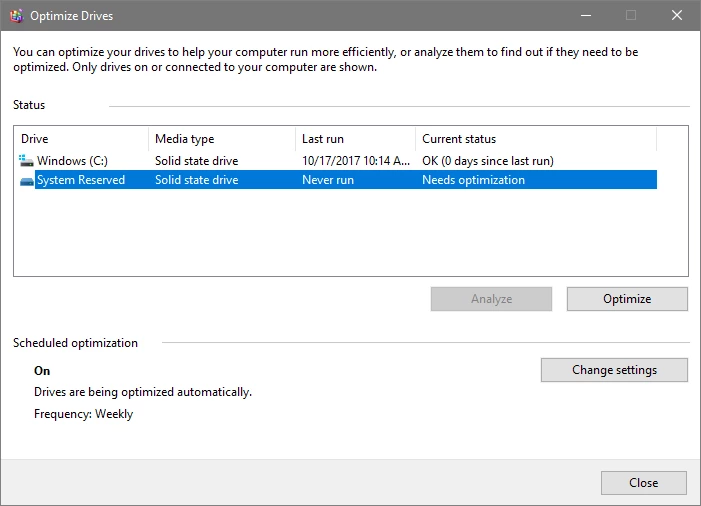Sort by the Media type column header
This screenshot has height=506, width=701.
(222, 139)
